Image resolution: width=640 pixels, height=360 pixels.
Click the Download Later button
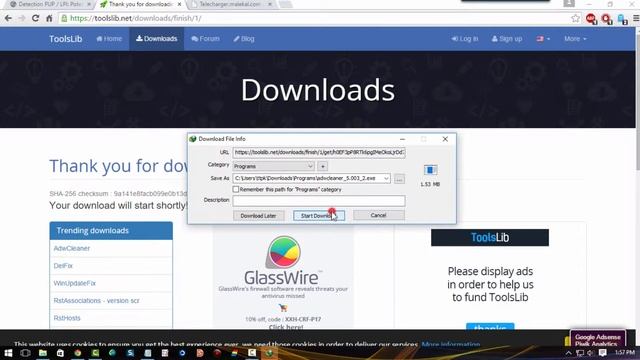[x=258, y=216]
